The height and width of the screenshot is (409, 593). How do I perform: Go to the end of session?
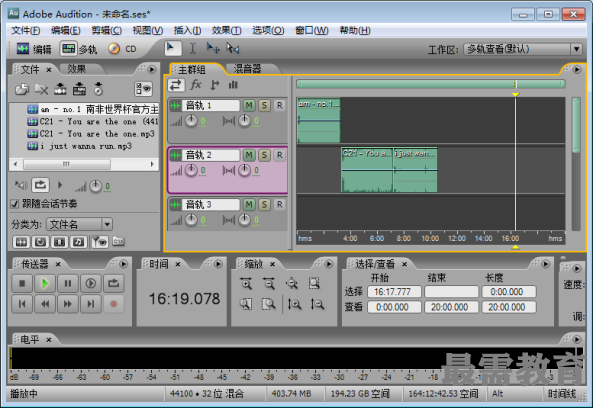click(x=90, y=304)
